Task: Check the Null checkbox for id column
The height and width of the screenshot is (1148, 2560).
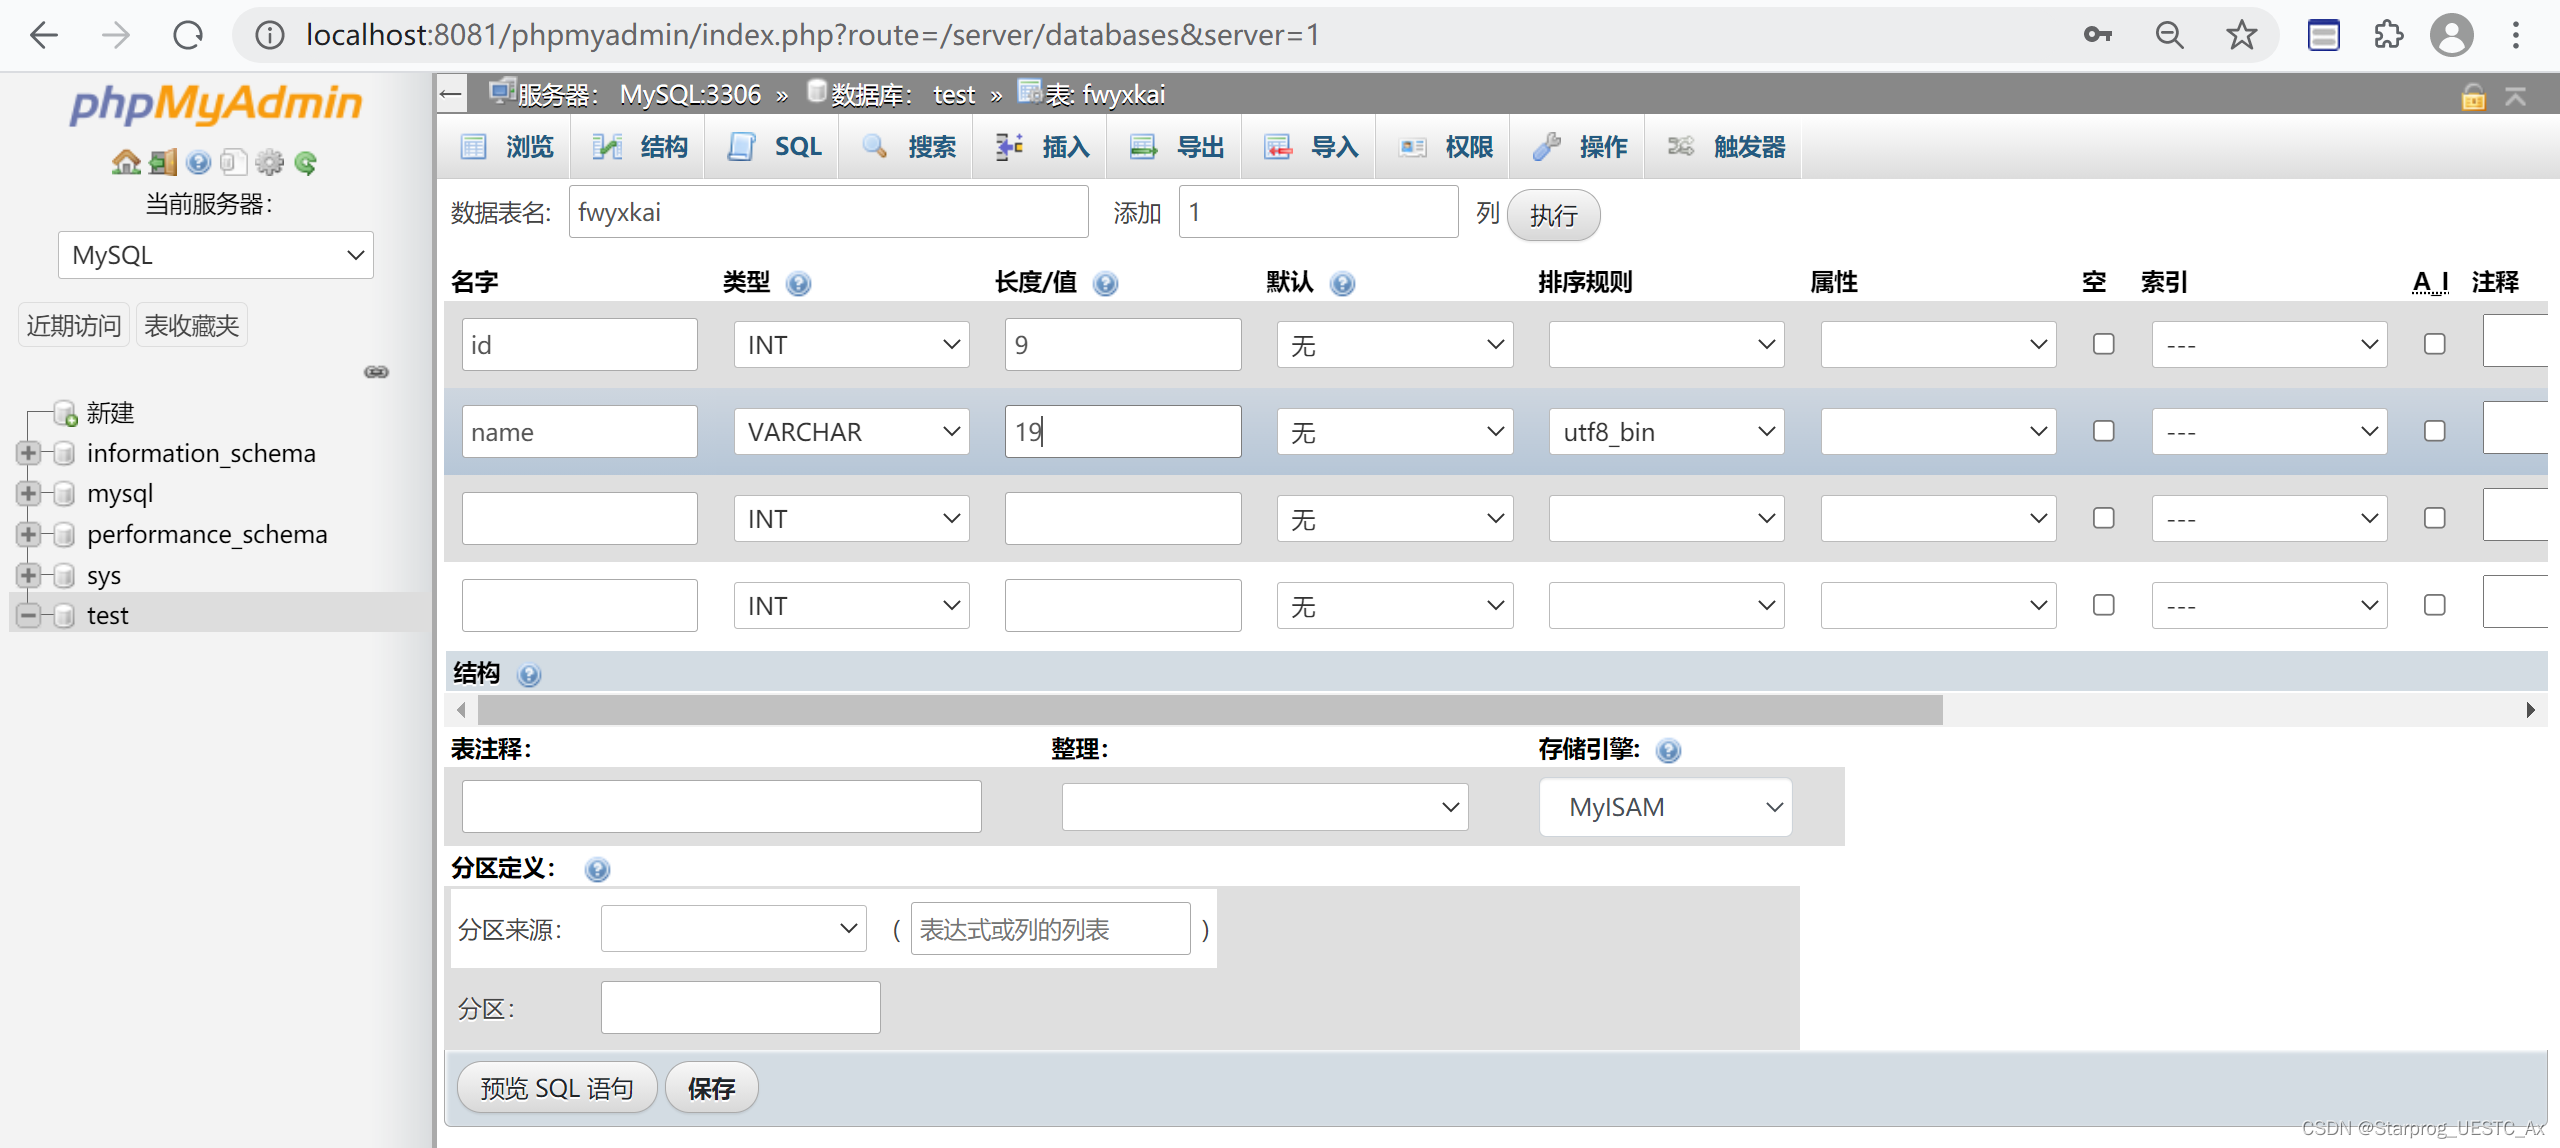Action: (x=2103, y=344)
